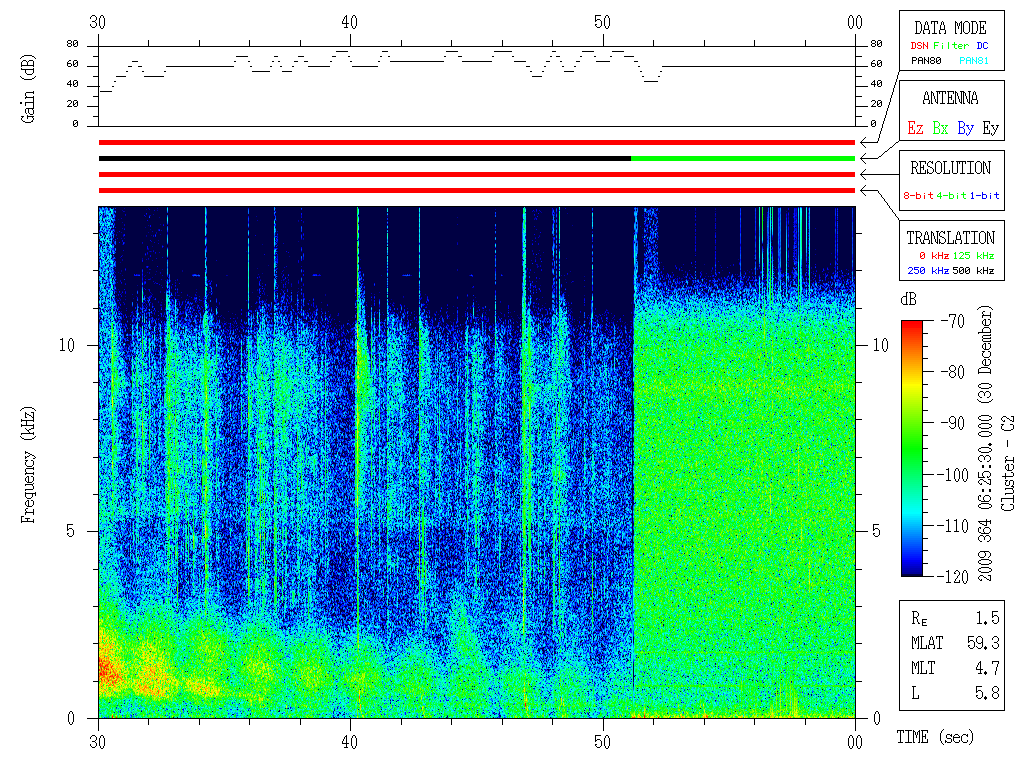This screenshot has width=1024, height=768.
Task: Click the L value 5.8 in info box
Action: click(x=987, y=692)
